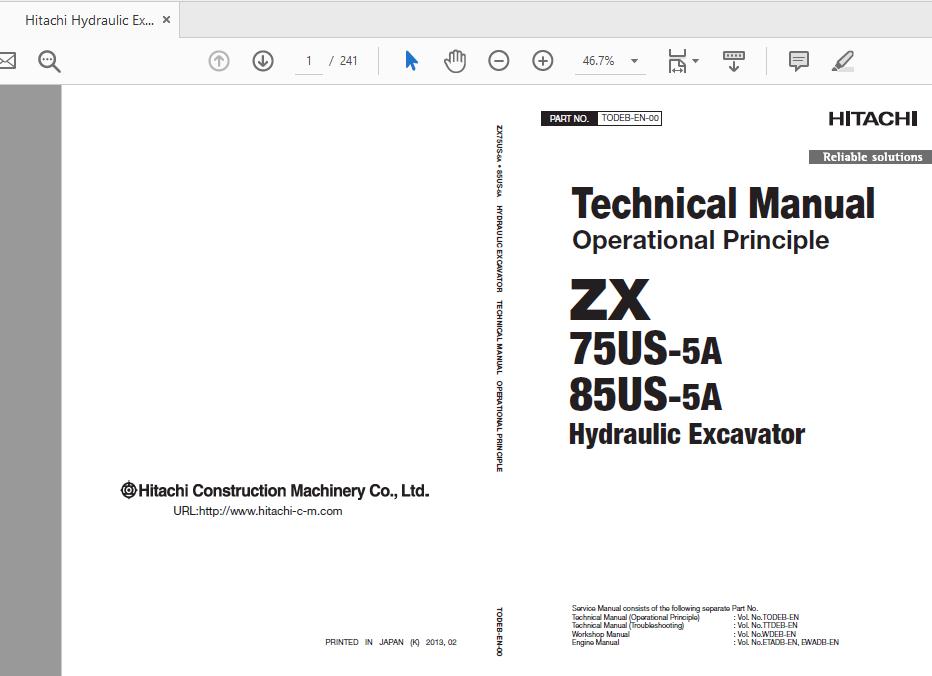932x676 pixels.
Task: Click the part number 'TODEB-EN-00' box
Action: pos(629,118)
